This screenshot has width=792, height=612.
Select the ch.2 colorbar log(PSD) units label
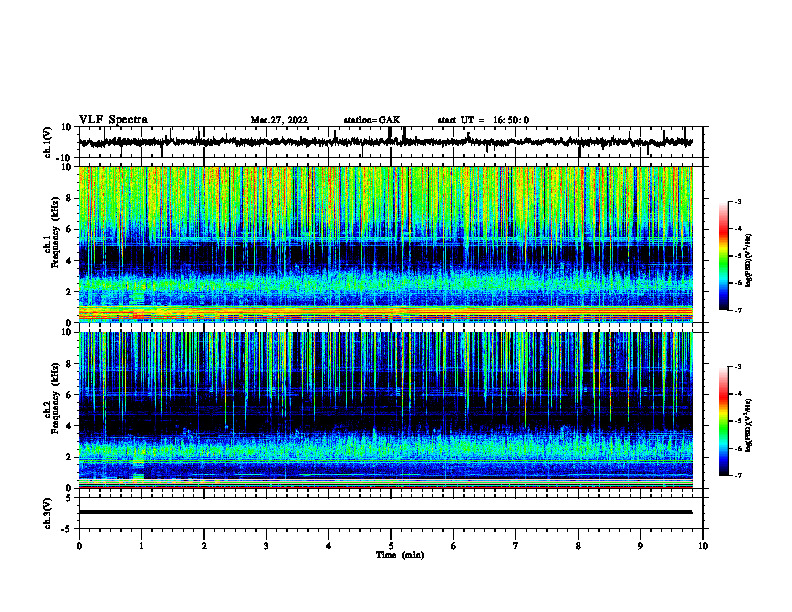(x=749, y=424)
